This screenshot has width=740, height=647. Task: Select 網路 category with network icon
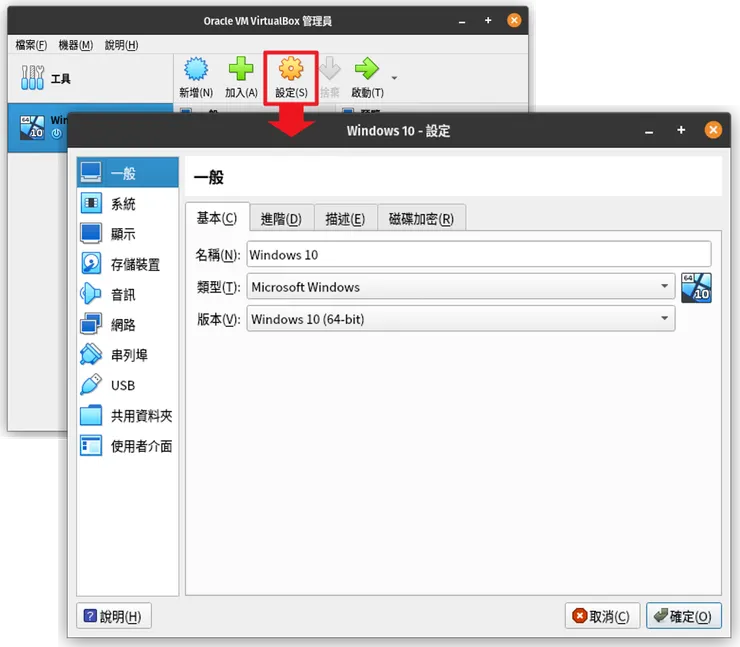point(128,325)
